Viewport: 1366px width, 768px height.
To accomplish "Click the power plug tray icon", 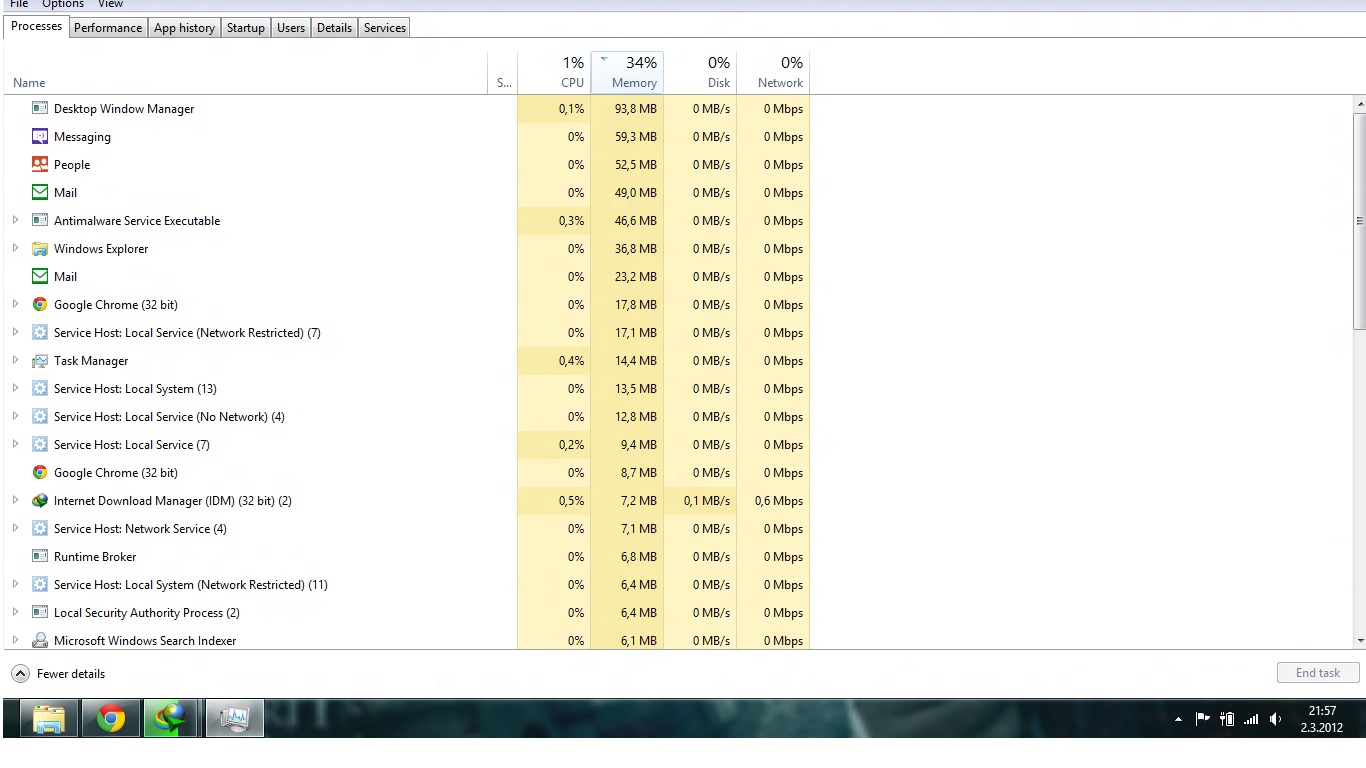I will coord(1227,718).
